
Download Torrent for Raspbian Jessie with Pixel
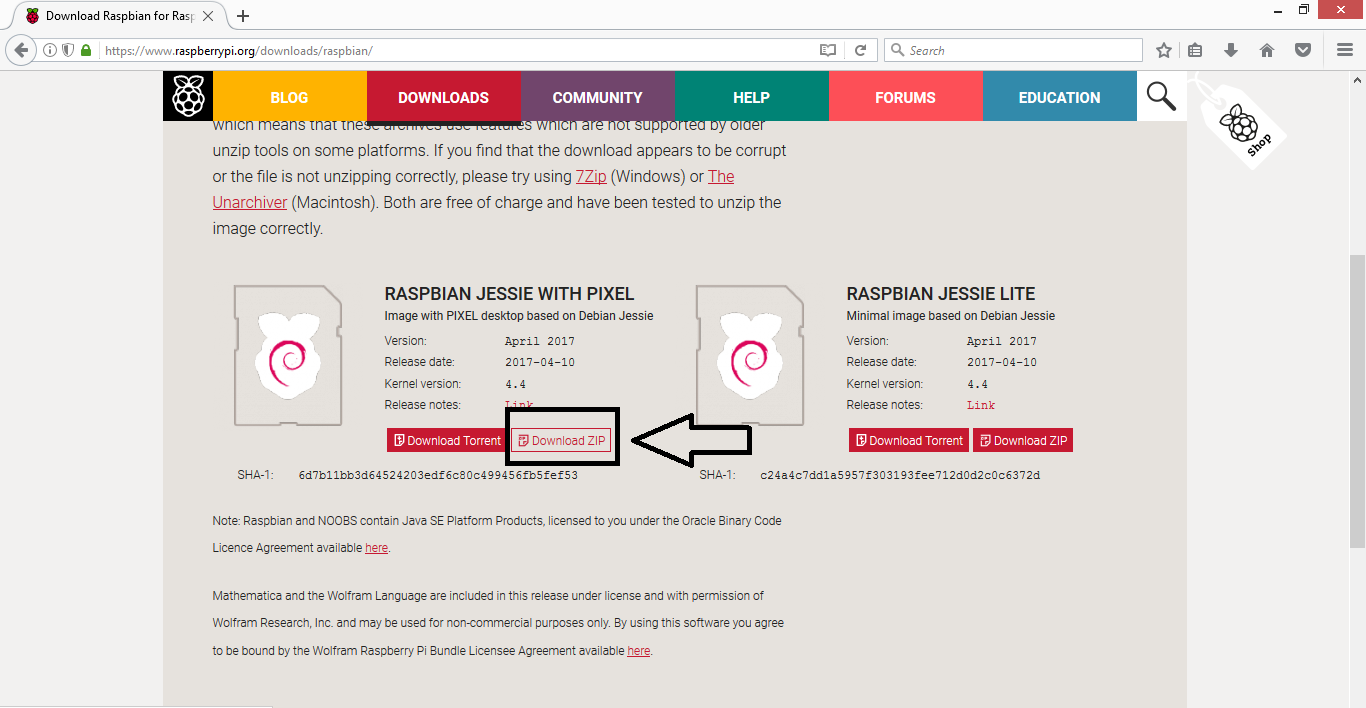(447, 440)
